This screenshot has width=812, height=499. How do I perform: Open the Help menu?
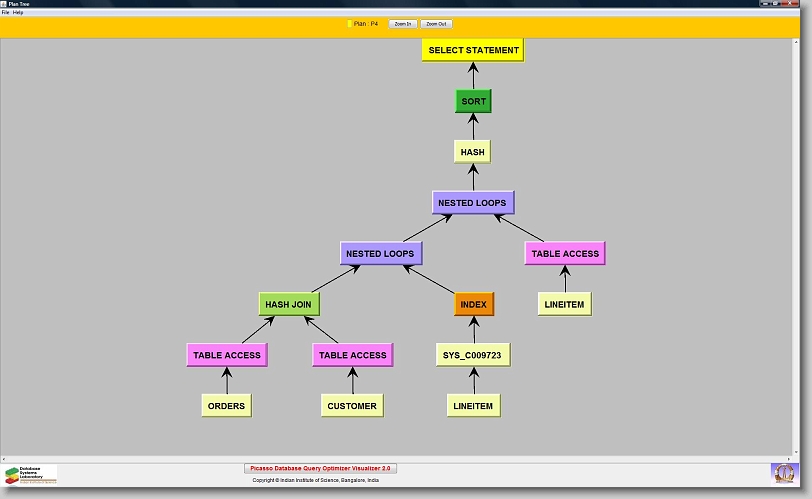(18, 12)
